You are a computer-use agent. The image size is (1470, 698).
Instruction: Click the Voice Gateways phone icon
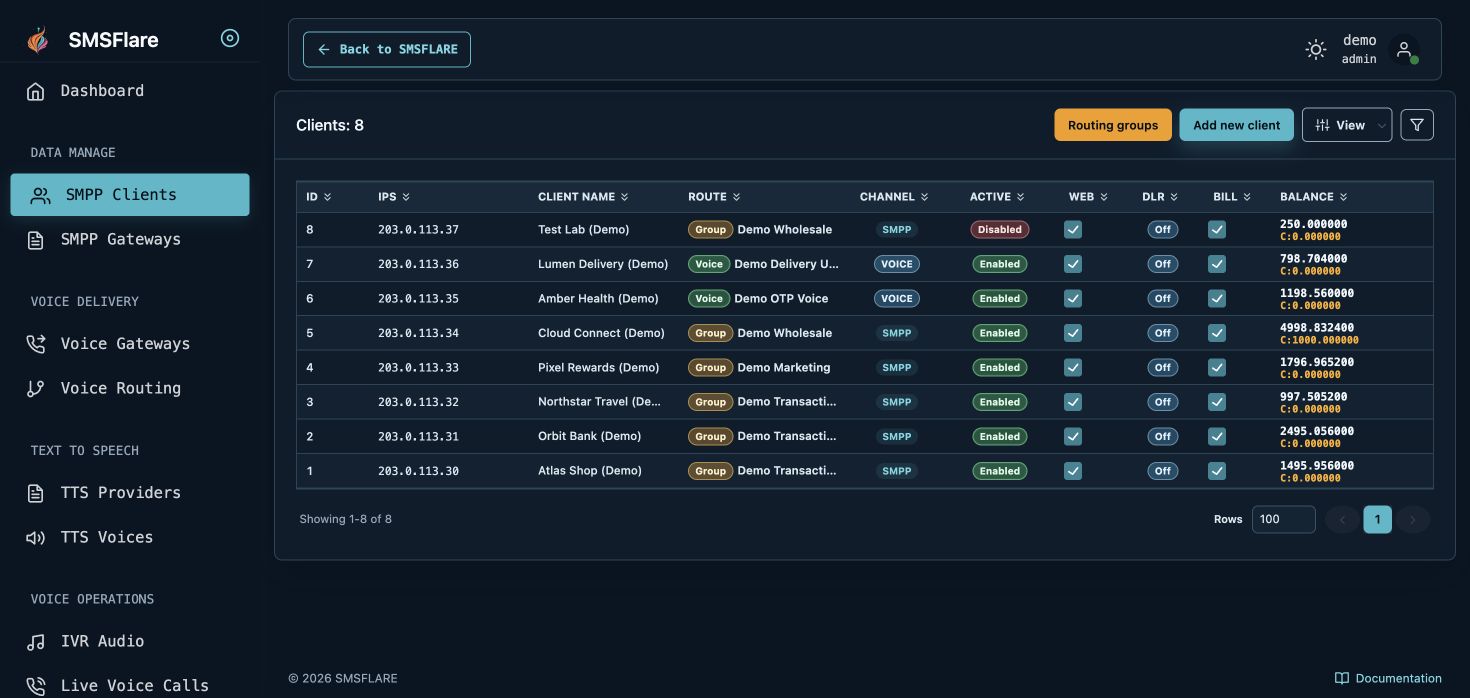tap(36, 344)
